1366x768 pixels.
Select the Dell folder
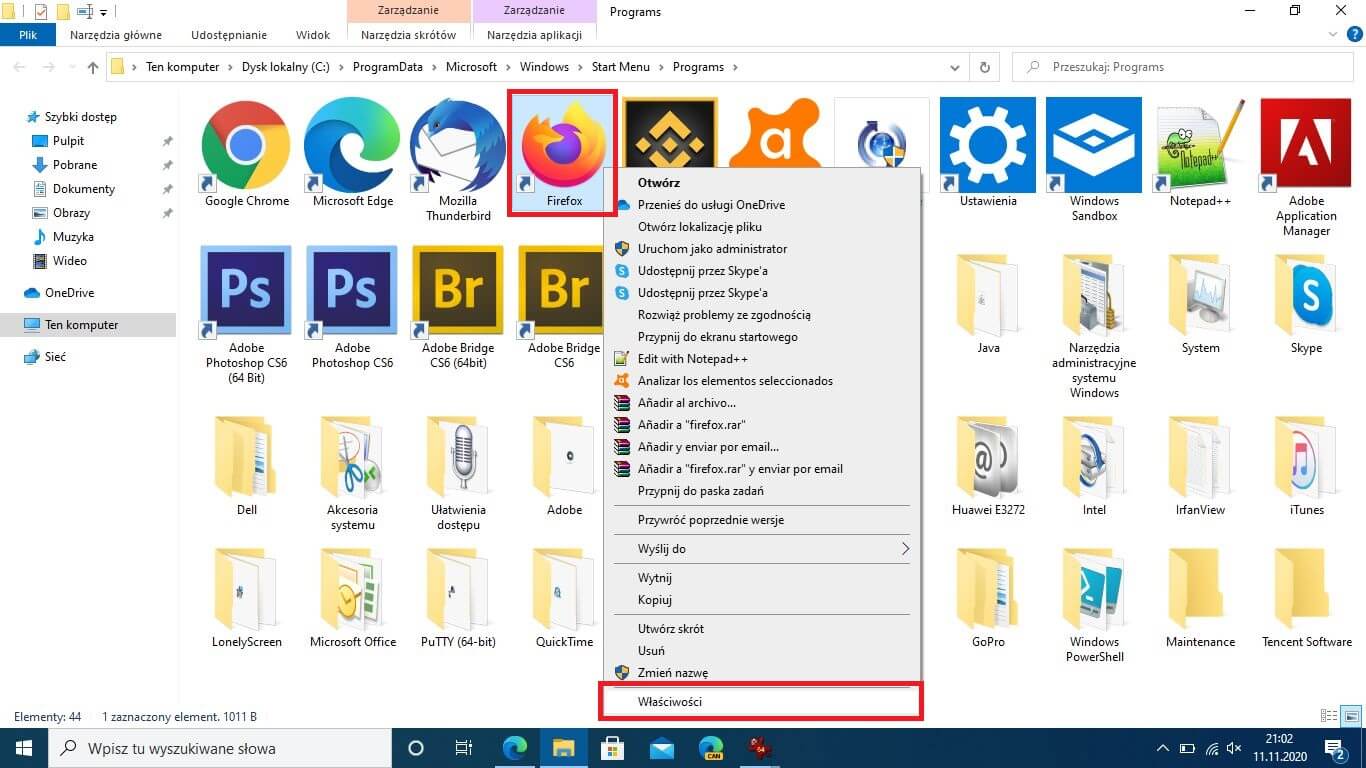point(246,455)
